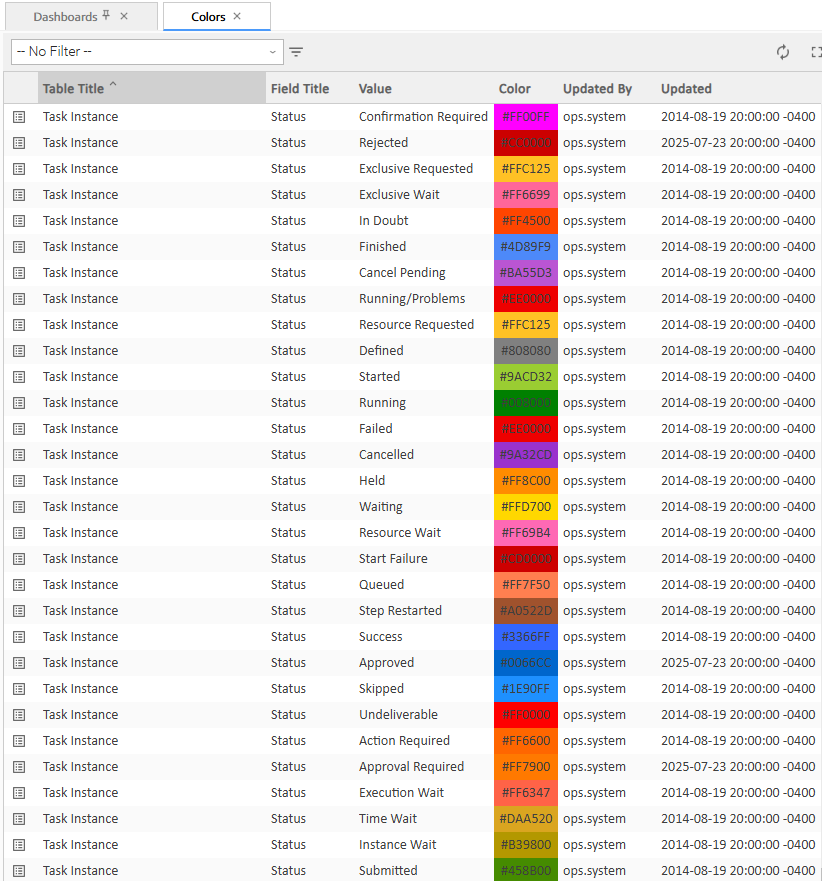
Task: Pin the Dashboards tab
Action: pyautogui.click(x=107, y=16)
